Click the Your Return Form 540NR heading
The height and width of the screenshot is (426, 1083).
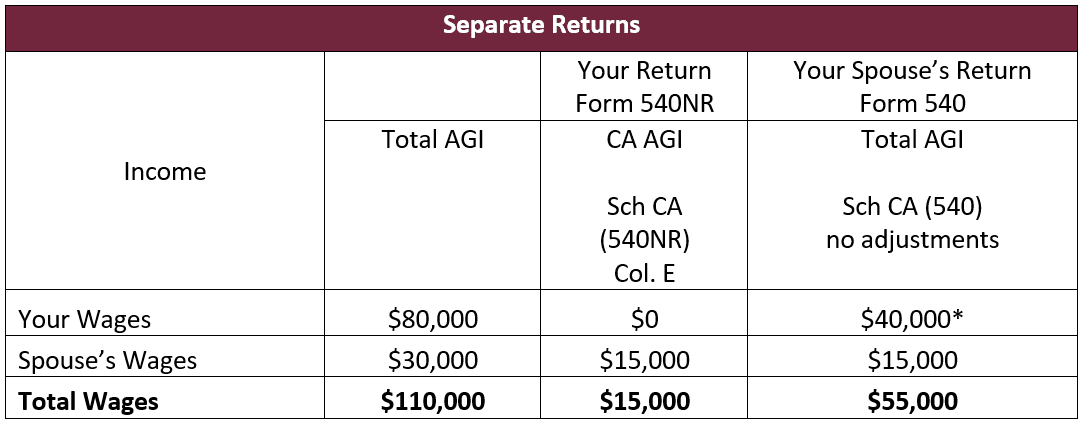[644, 86]
